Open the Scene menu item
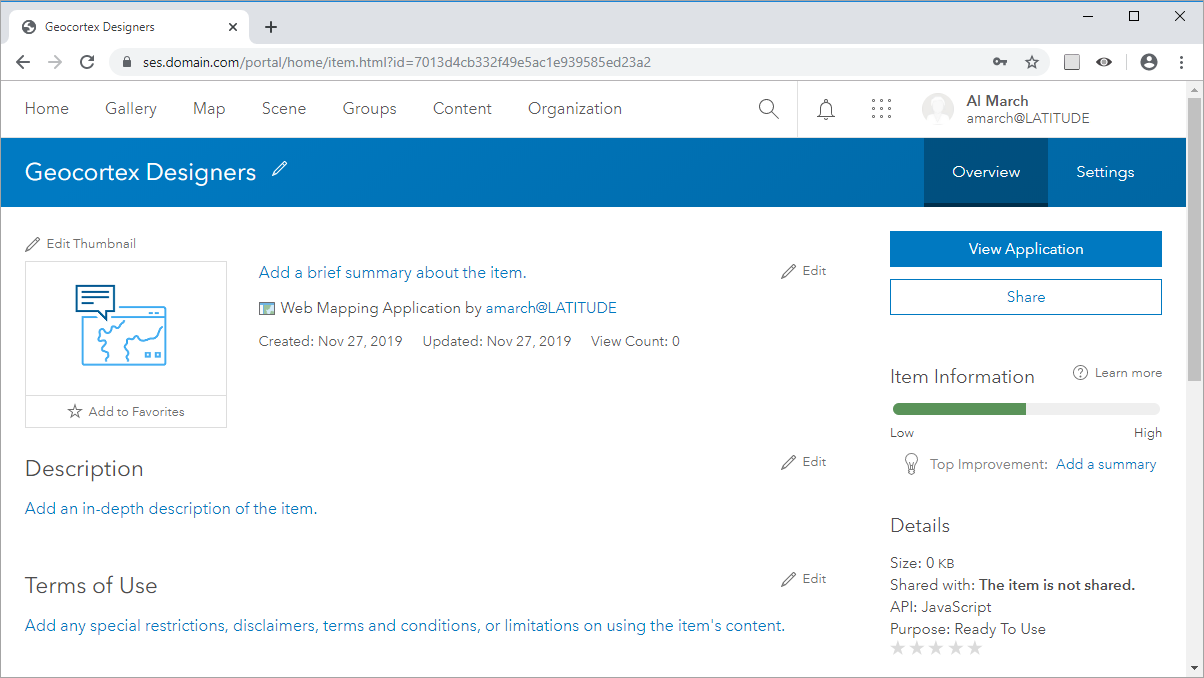 (x=284, y=109)
